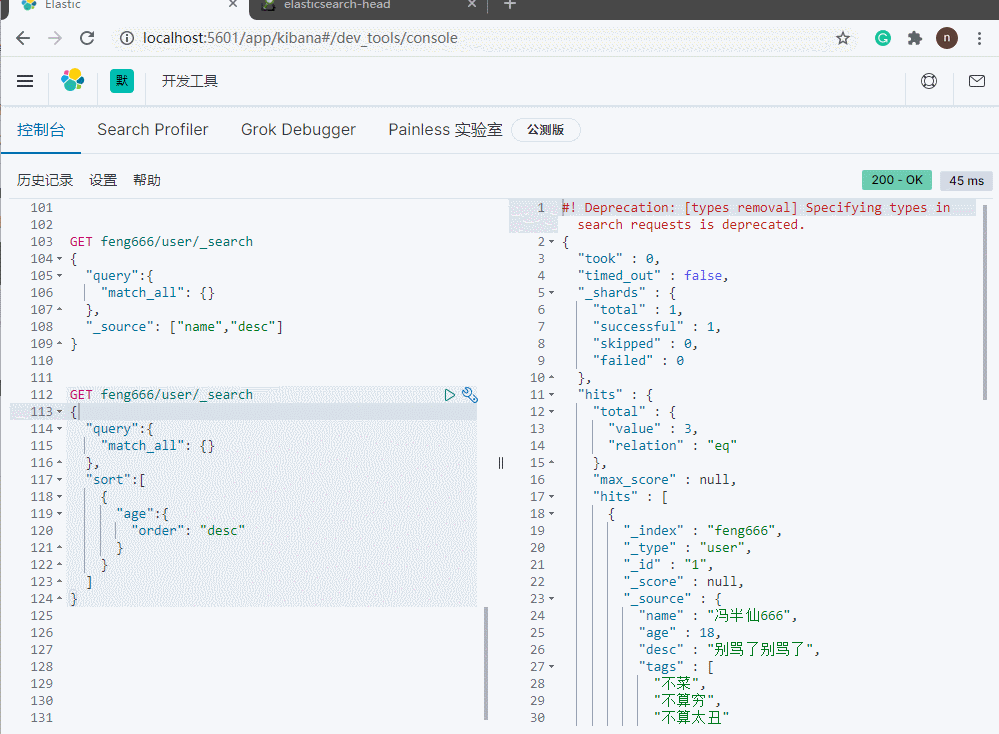The width and height of the screenshot is (999, 734).
Task: Reload the Kibana page
Action: tap(87, 38)
